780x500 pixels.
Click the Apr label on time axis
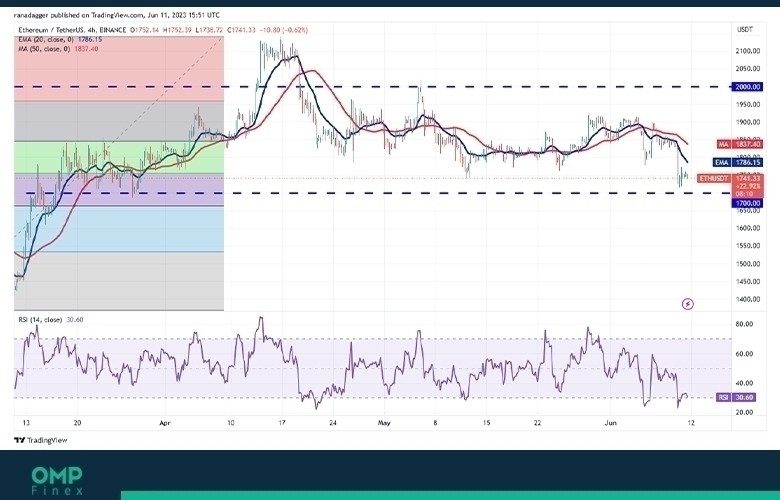click(165, 423)
